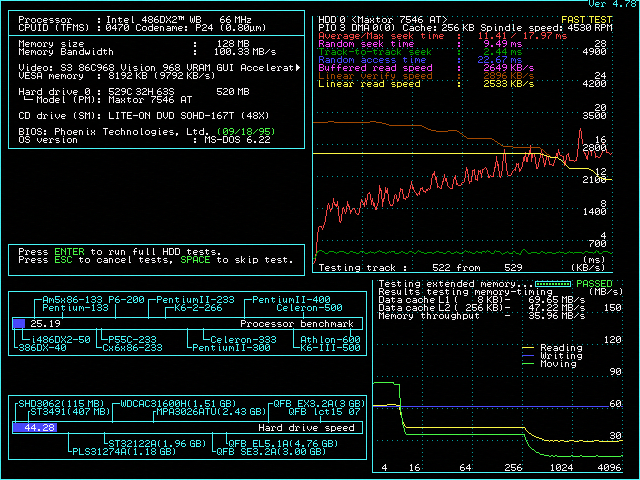Click the QFB EX3.2A(3 GB) reference drive
Screen dimensions: 640x480
click(319, 404)
